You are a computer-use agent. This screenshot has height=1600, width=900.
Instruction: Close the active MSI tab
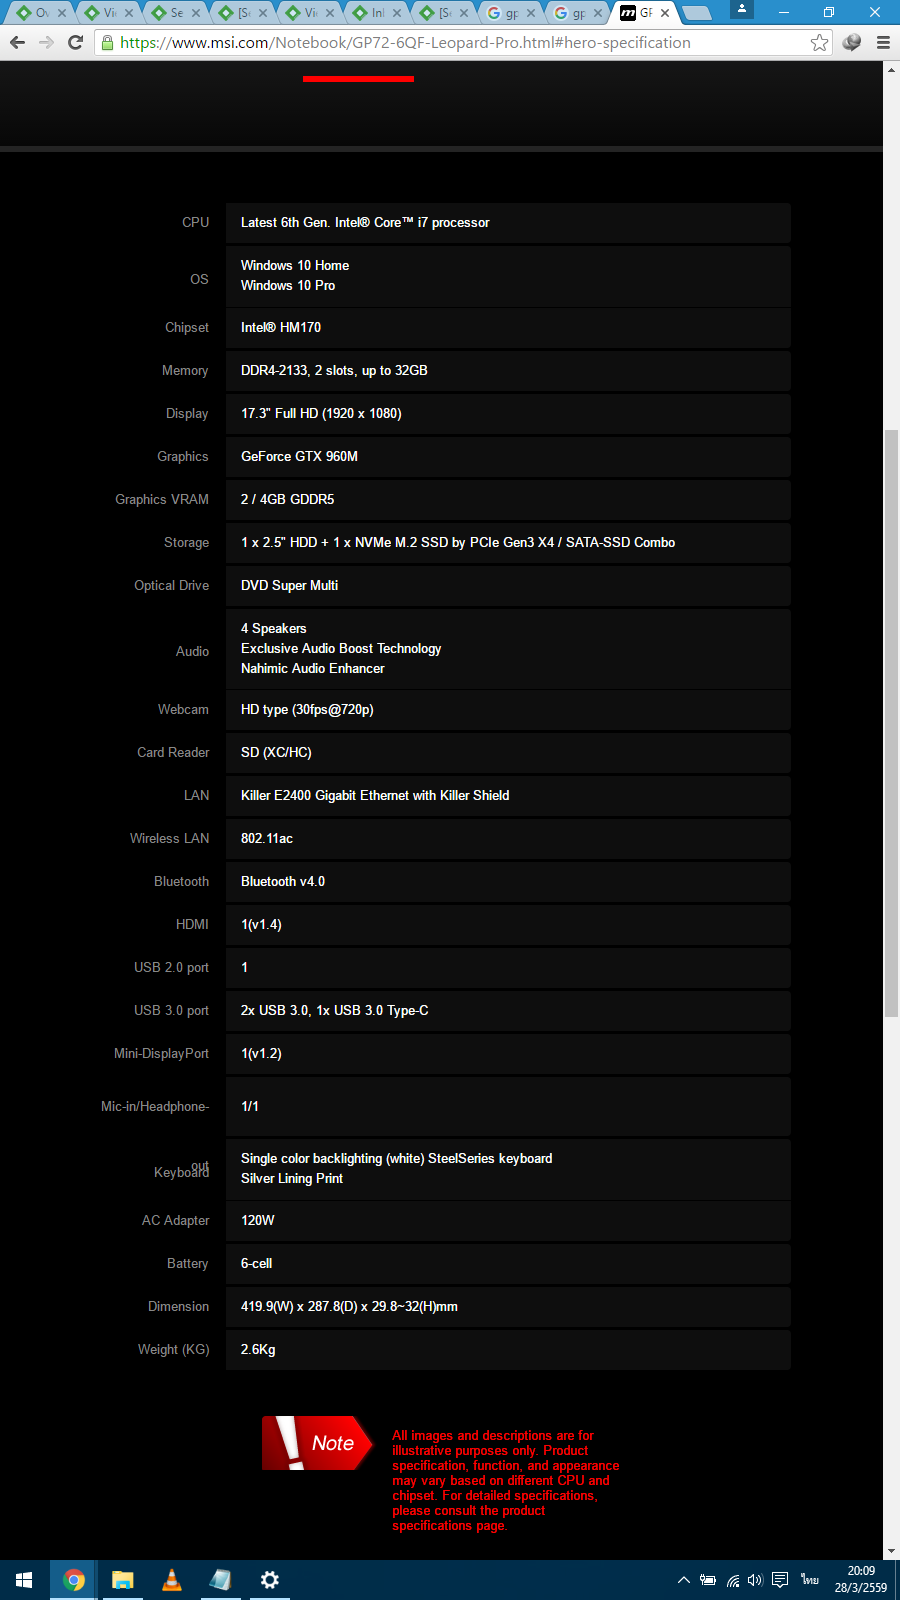coord(665,13)
